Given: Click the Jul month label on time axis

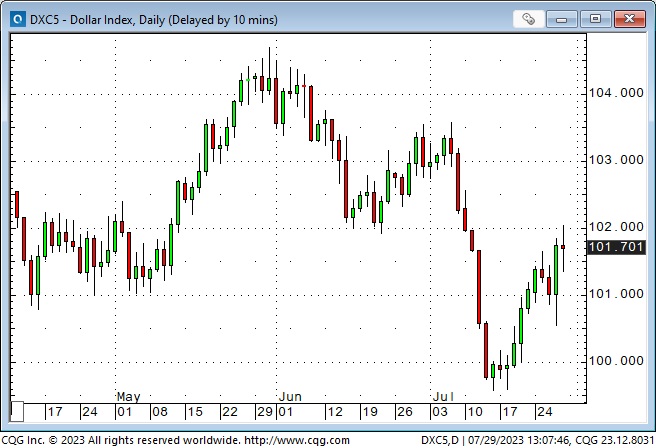Looking at the screenshot, I should [443, 397].
